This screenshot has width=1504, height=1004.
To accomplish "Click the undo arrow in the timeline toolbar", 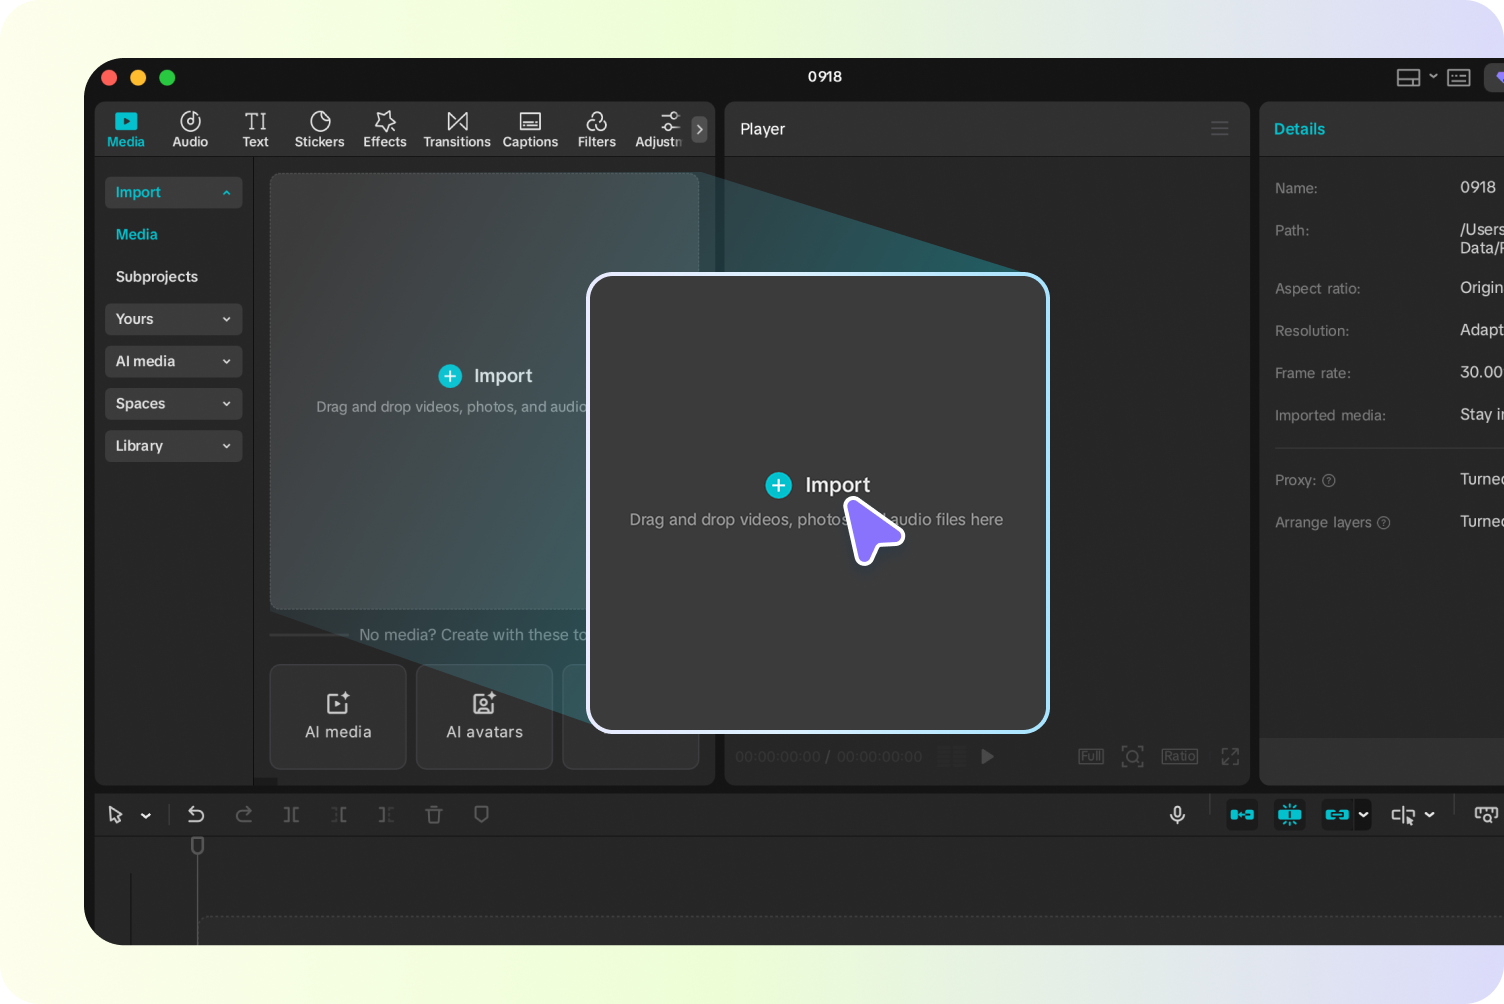I will point(196,814).
